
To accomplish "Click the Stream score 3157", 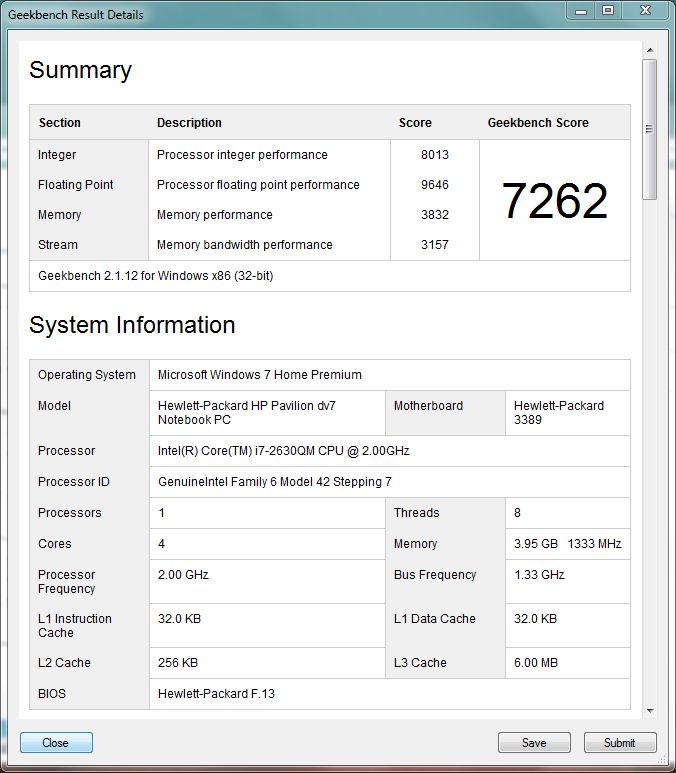I will tap(435, 245).
